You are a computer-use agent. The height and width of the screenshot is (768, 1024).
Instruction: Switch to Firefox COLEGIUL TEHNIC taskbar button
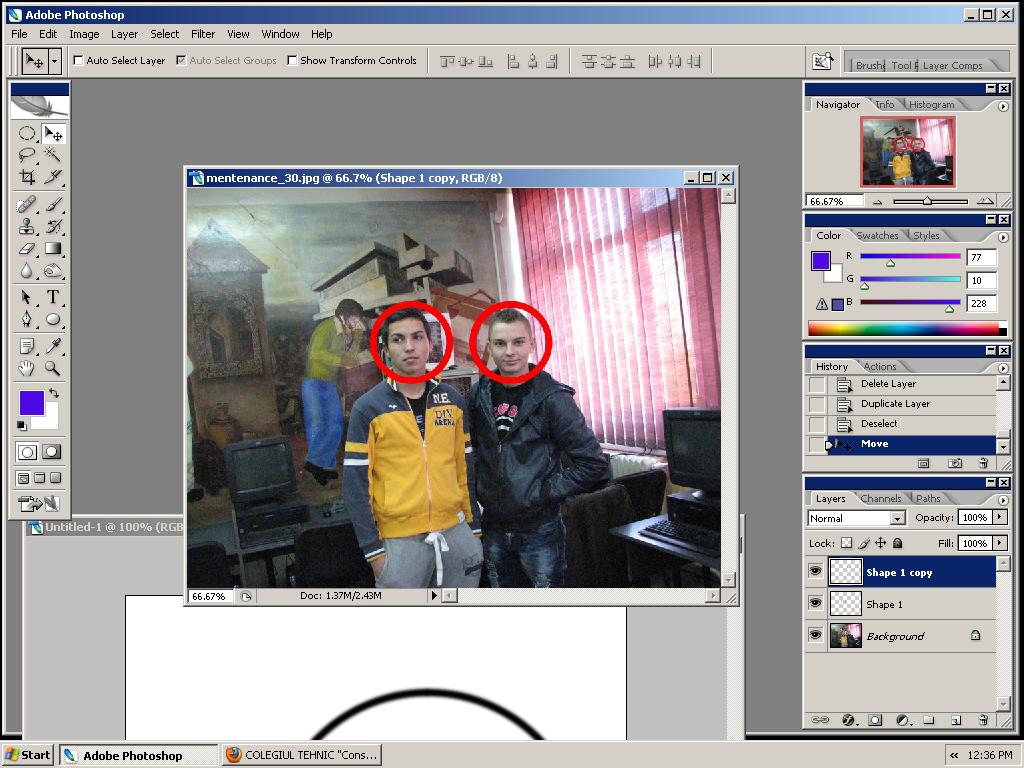(302, 755)
